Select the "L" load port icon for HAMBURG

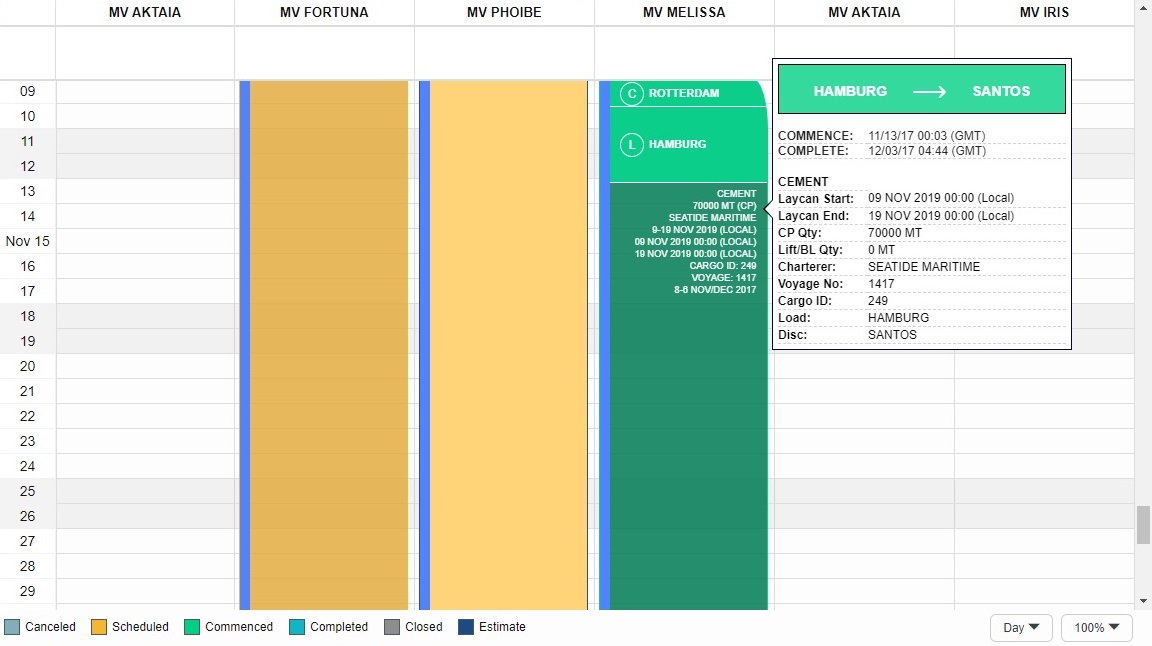[x=631, y=144]
